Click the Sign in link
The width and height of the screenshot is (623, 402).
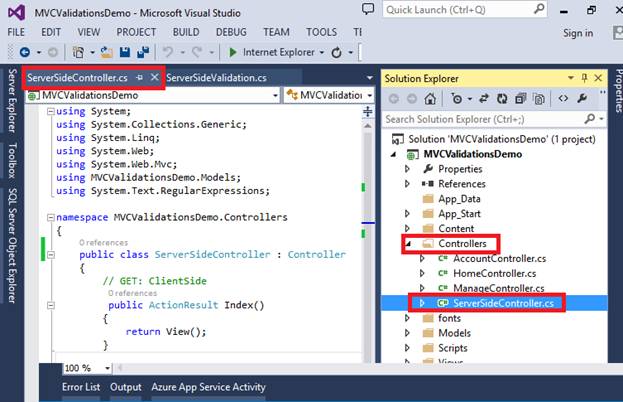578,33
